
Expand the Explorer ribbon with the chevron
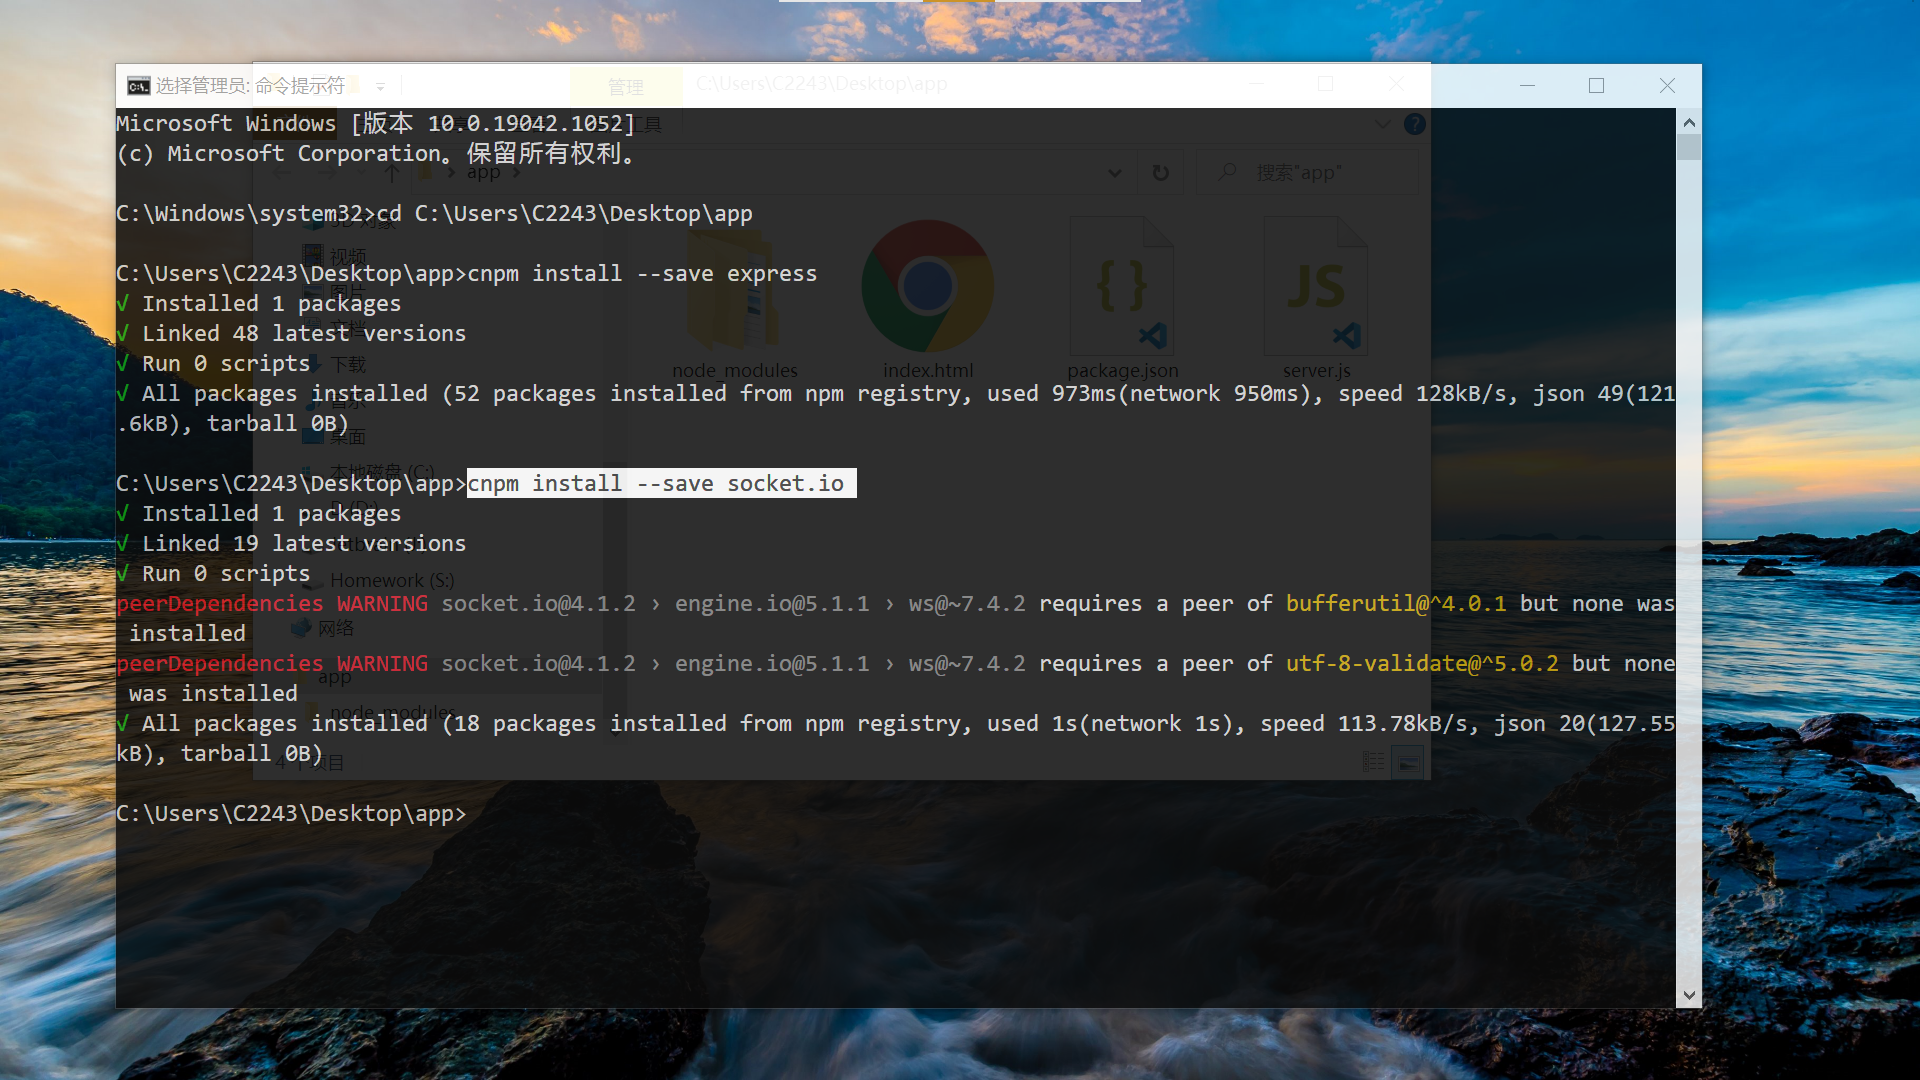(1382, 124)
